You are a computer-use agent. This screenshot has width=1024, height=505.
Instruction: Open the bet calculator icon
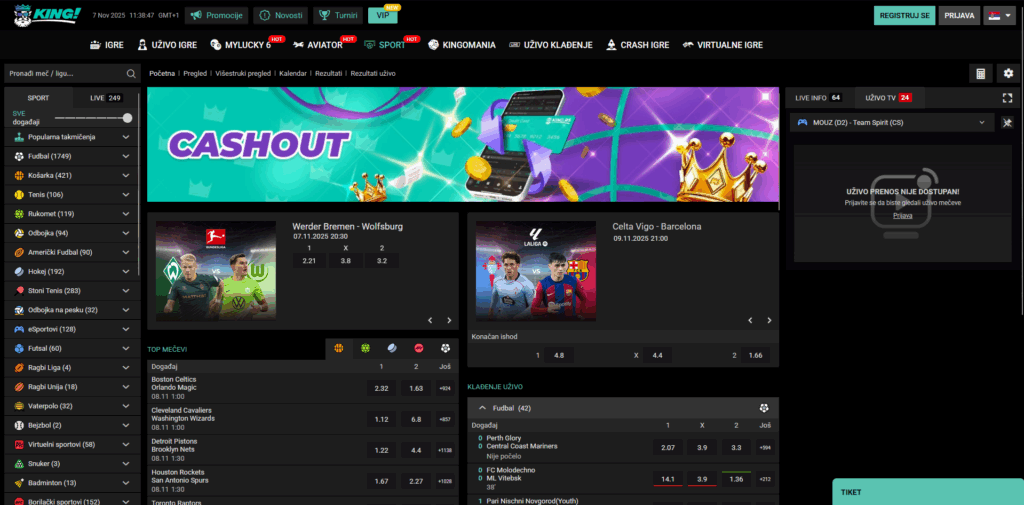[x=981, y=74]
